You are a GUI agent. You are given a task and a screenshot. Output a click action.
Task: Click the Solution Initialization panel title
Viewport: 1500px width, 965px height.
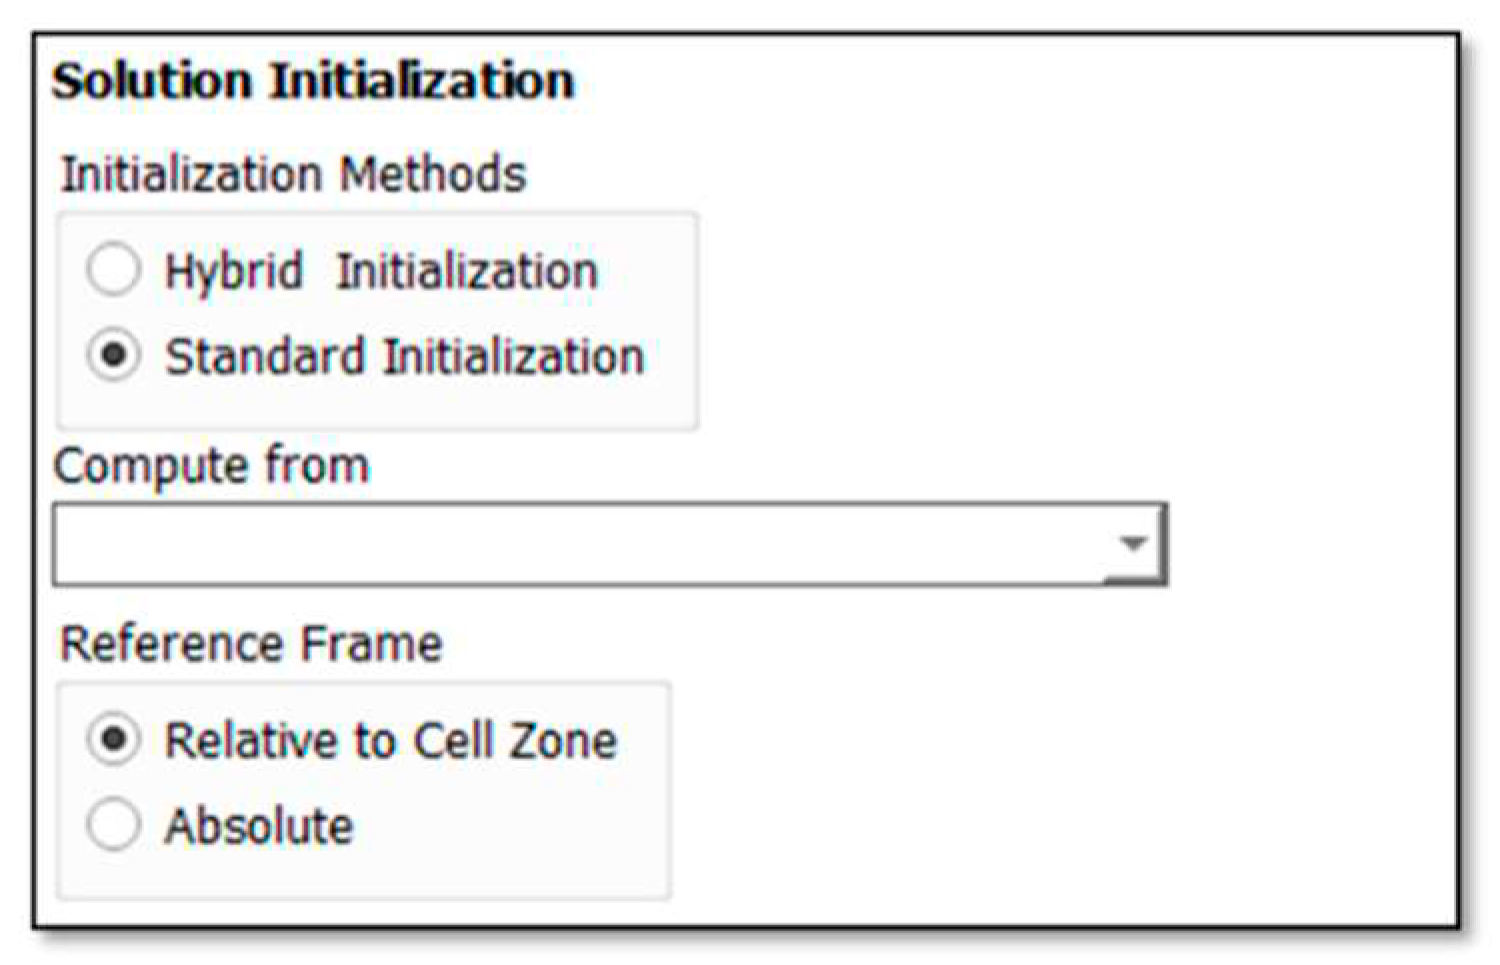[x=313, y=81]
